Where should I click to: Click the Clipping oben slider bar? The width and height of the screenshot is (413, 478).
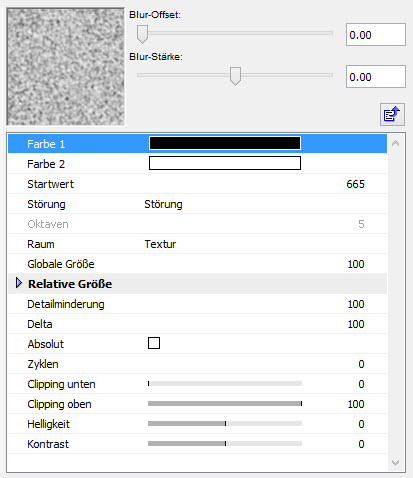click(225, 404)
